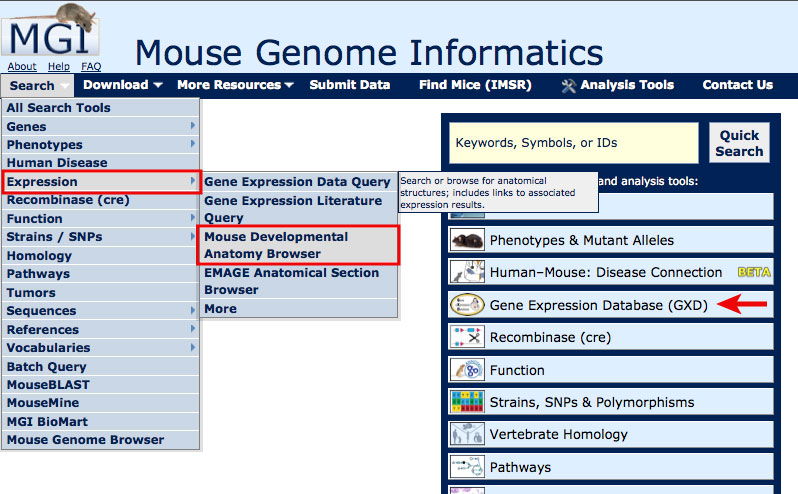Select All Search Tools menu entry
798x494 pixels.
pos(101,108)
